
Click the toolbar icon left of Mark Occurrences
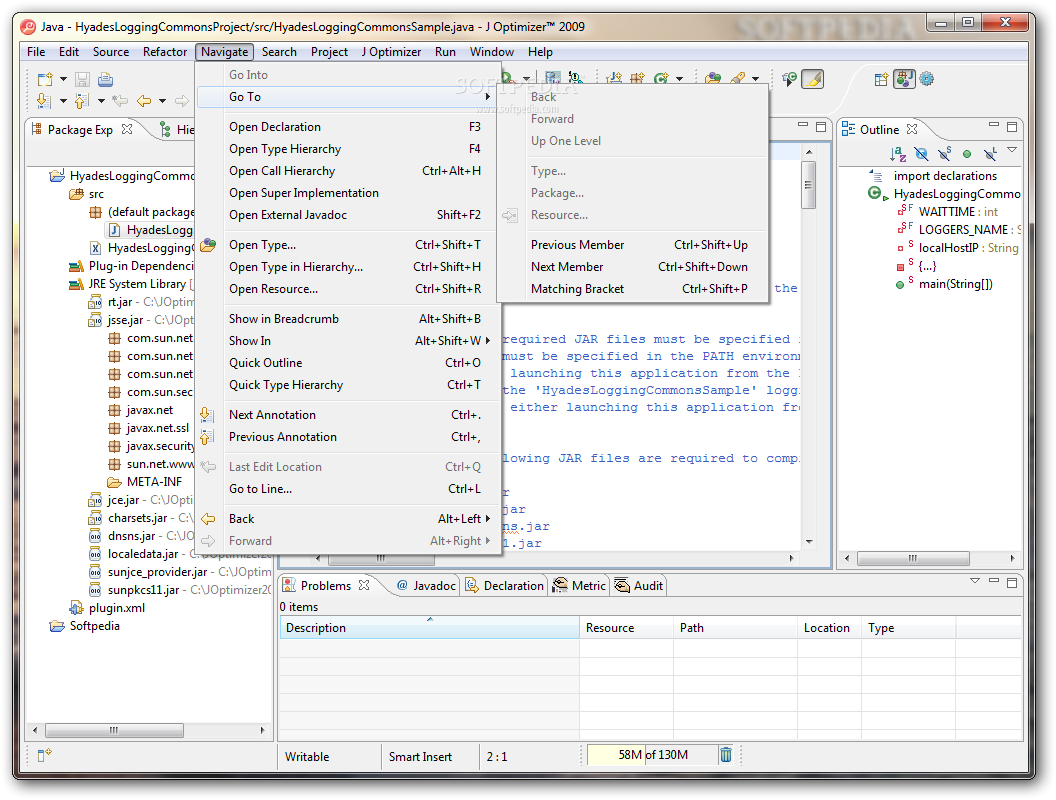pyautogui.click(x=789, y=79)
